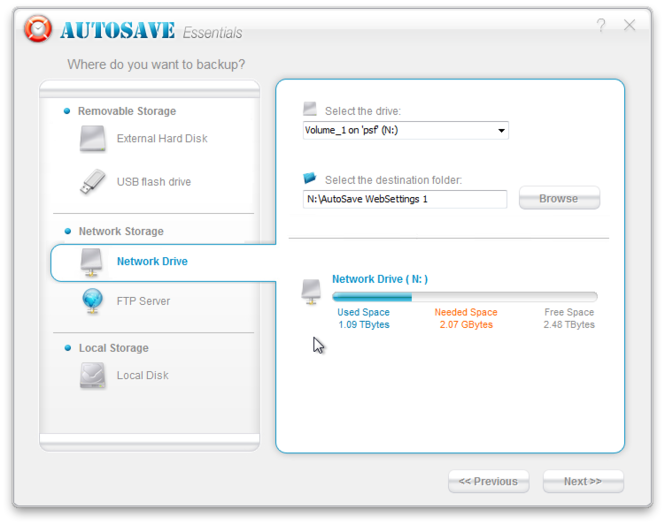Click the 'Removable Storage' heading

click(127, 111)
